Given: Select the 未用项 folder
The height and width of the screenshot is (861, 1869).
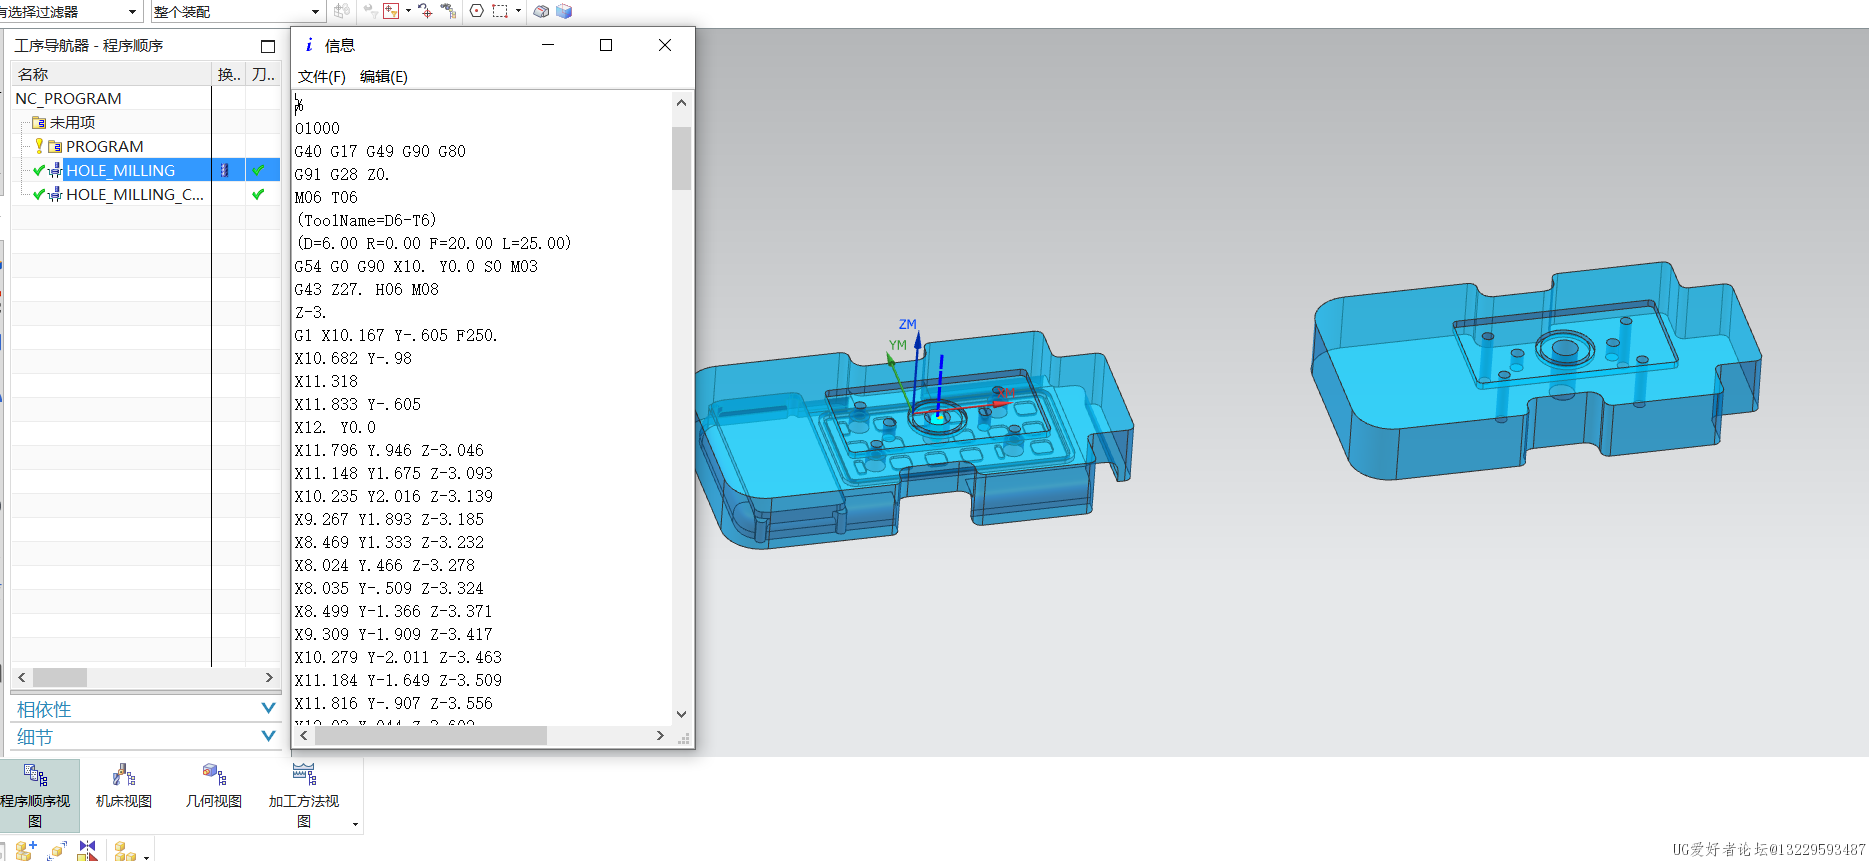Looking at the screenshot, I should [72, 122].
